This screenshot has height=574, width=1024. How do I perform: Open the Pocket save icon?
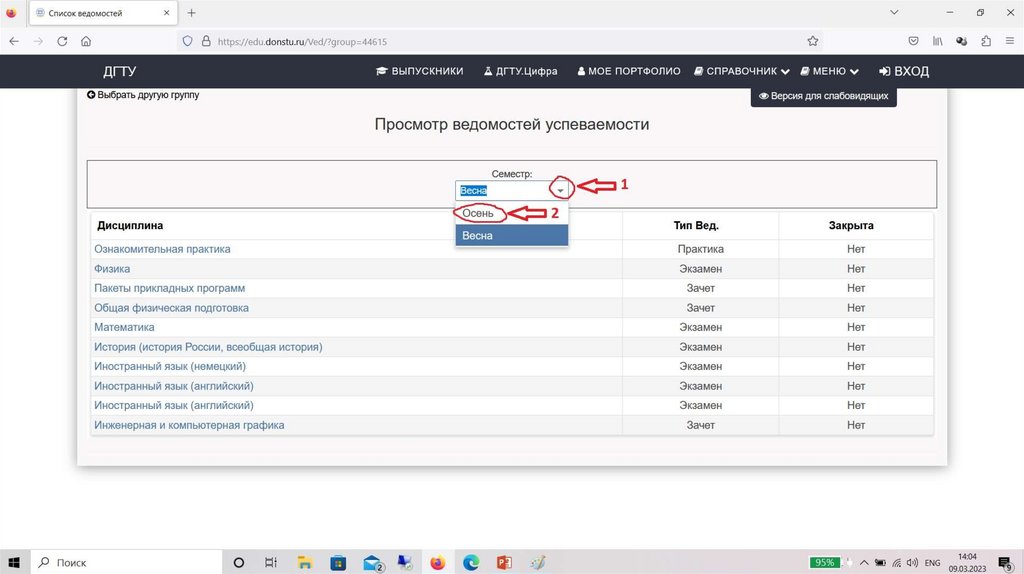pos(914,42)
